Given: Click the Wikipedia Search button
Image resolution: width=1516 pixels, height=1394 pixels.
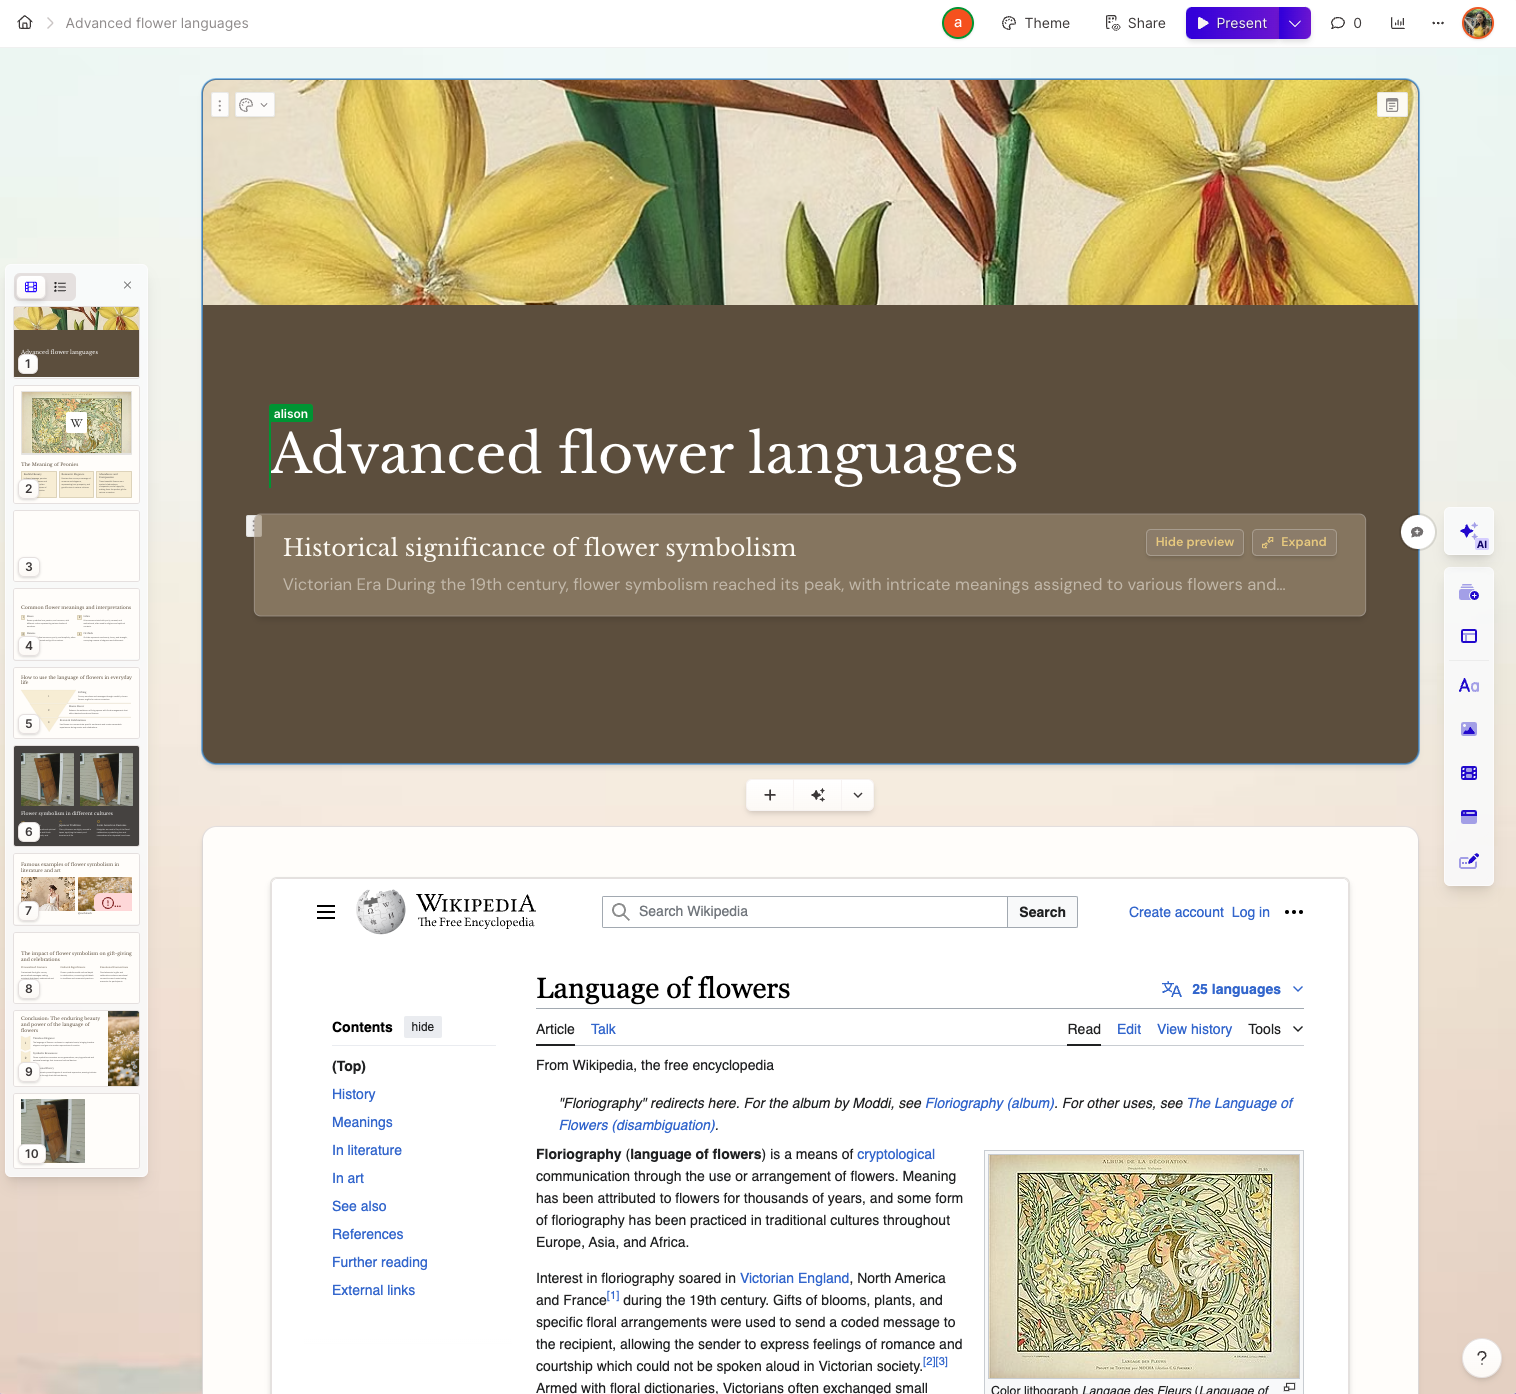Looking at the screenshot, I should point(1042,912).
